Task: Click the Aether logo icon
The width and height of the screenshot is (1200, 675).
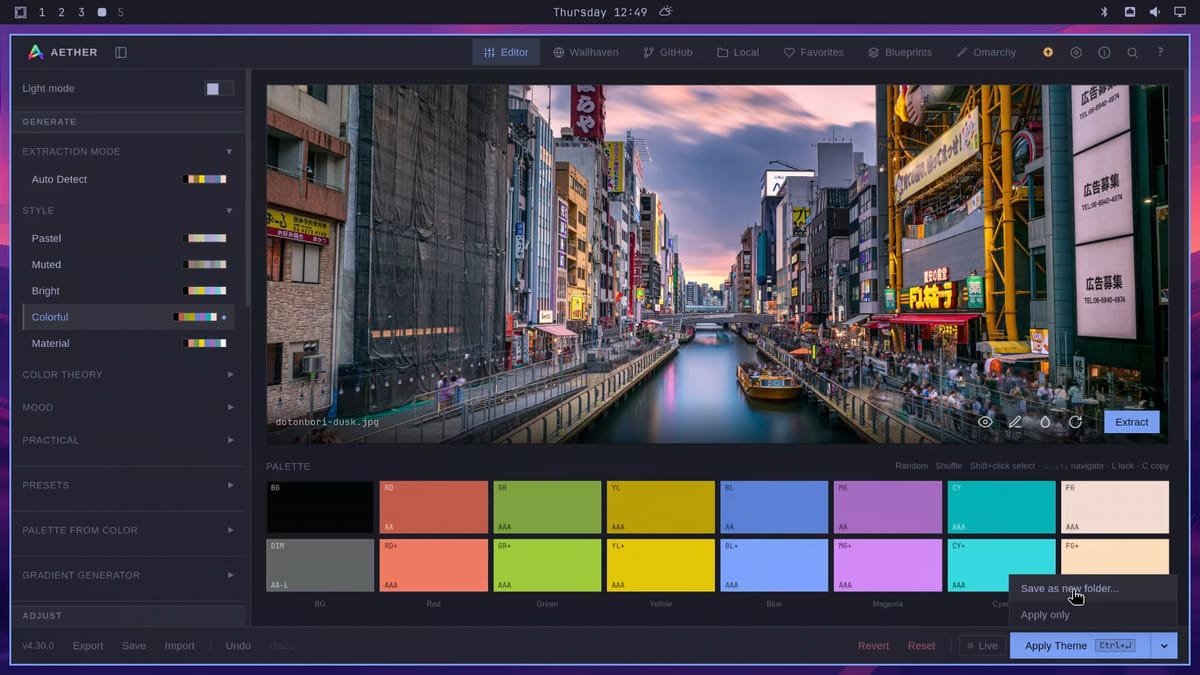Action: pyautogui.click(x=35, y=52)
